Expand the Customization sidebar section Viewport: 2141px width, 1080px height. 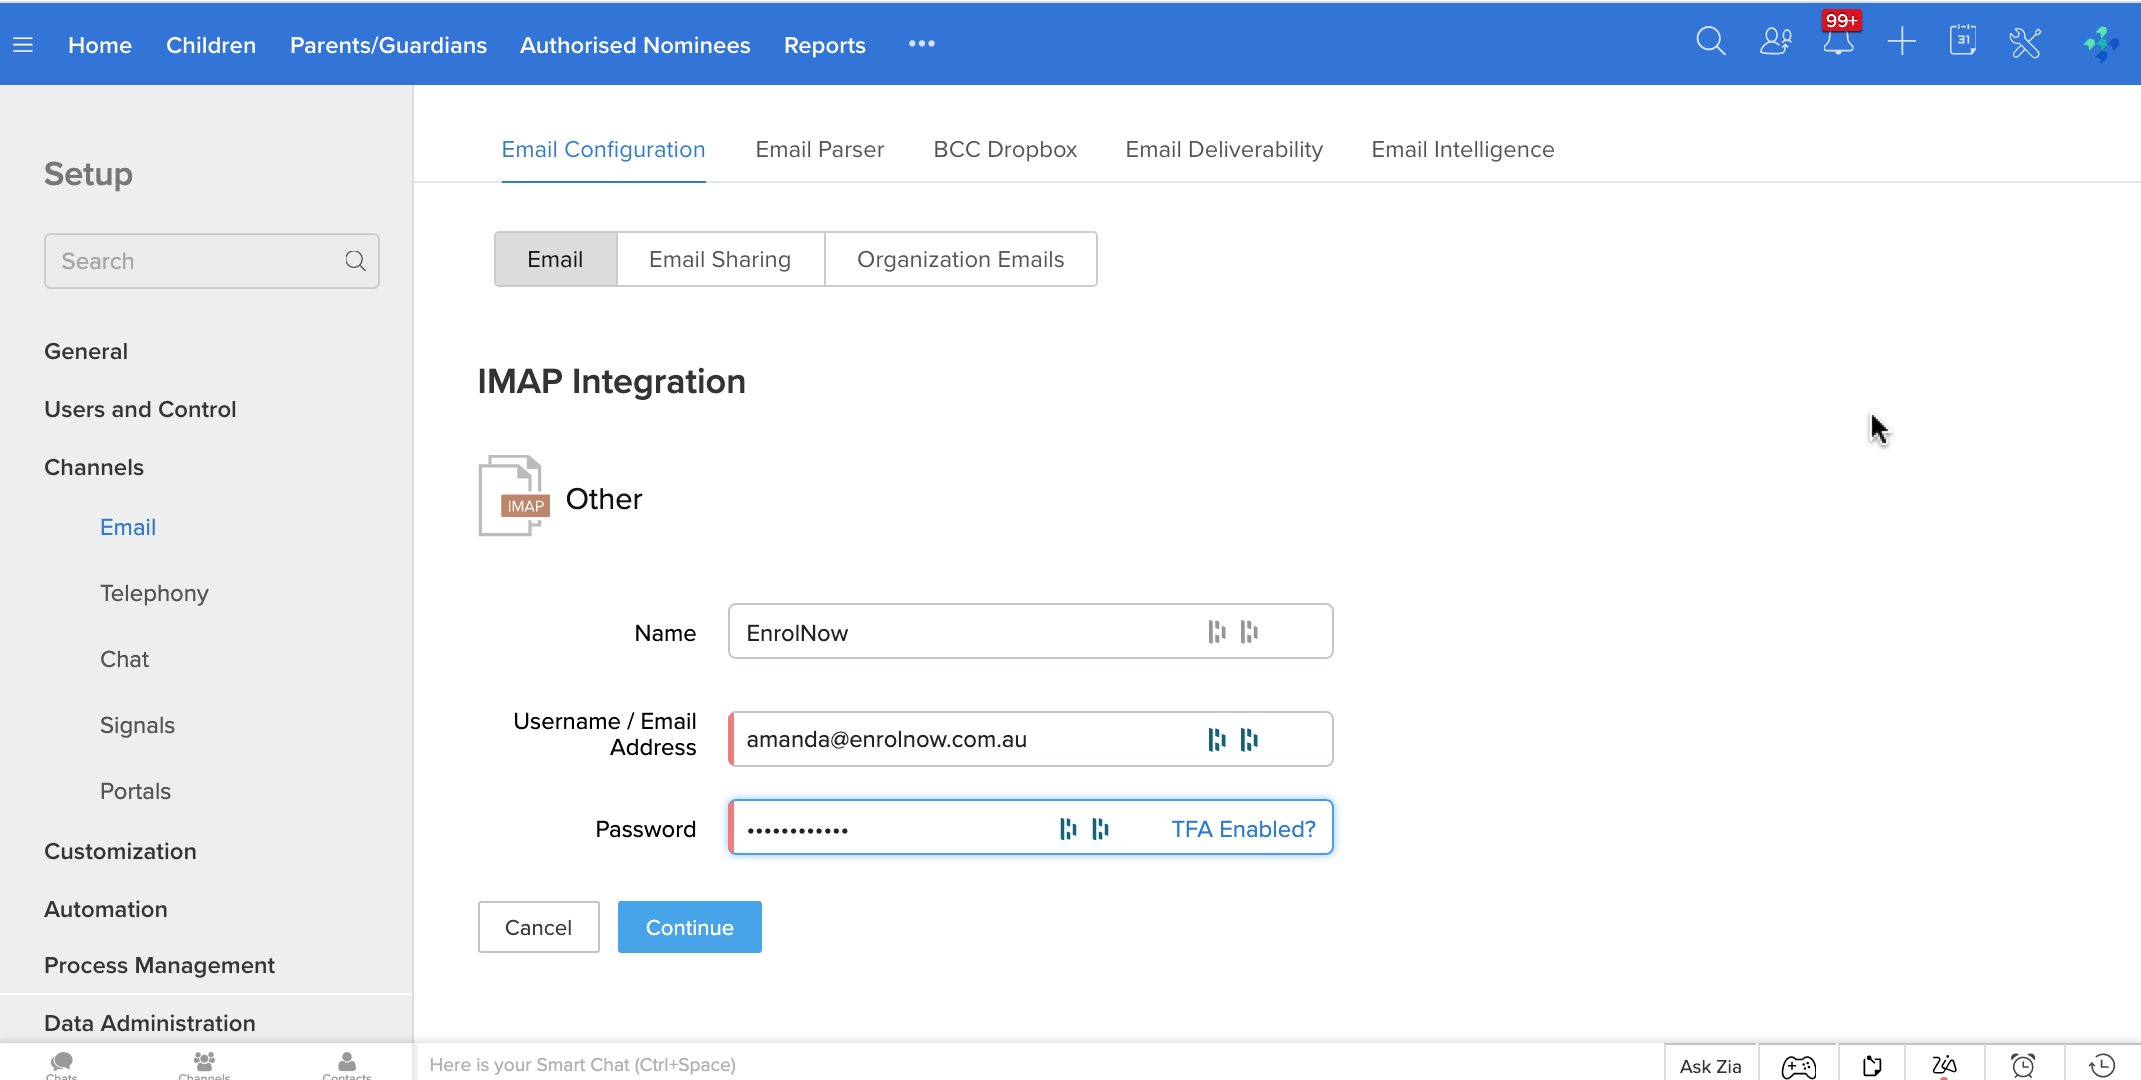[x=120, y=851]
